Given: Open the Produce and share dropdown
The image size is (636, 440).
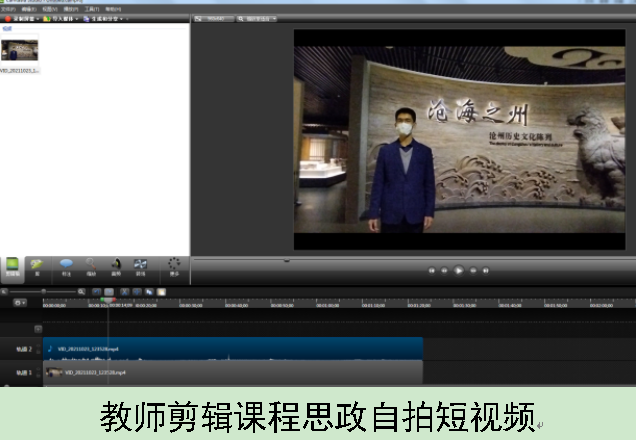Looking at the screenshot, I should click(107, 18).
